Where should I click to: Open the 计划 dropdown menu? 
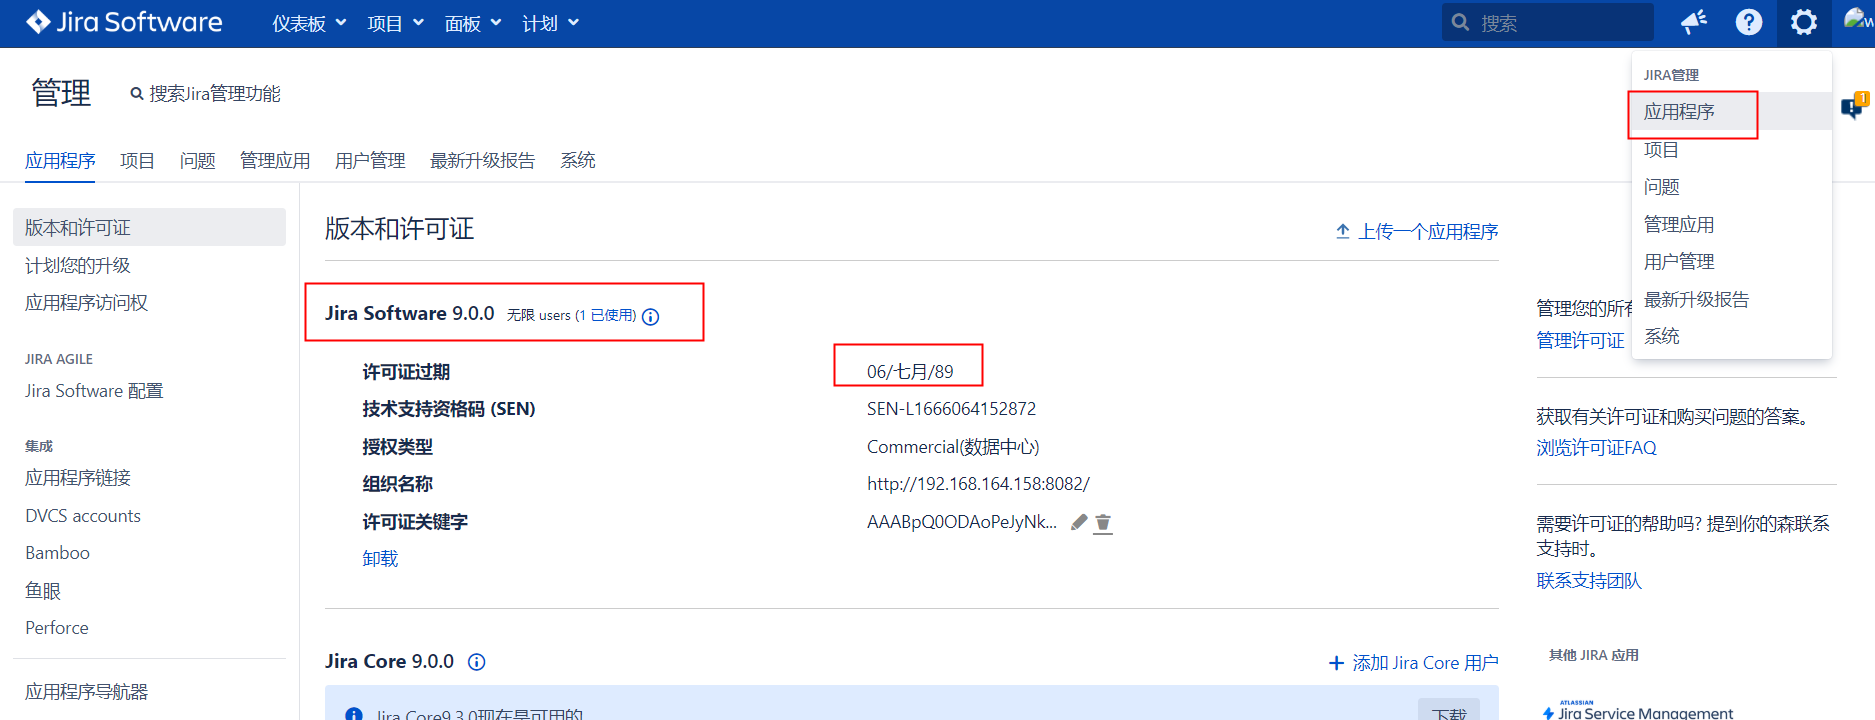click(550, 23)
